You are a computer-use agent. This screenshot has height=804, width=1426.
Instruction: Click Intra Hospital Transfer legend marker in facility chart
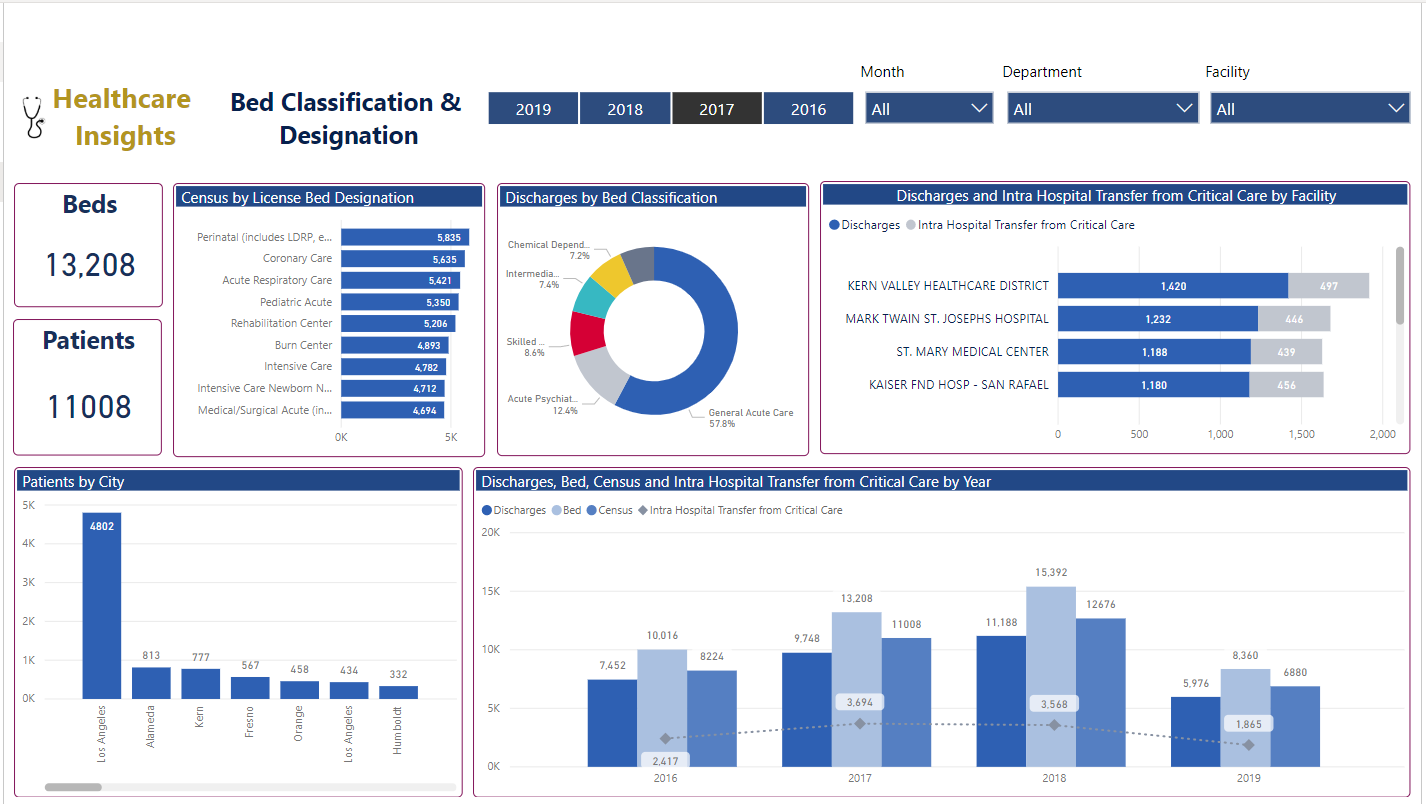911,225
